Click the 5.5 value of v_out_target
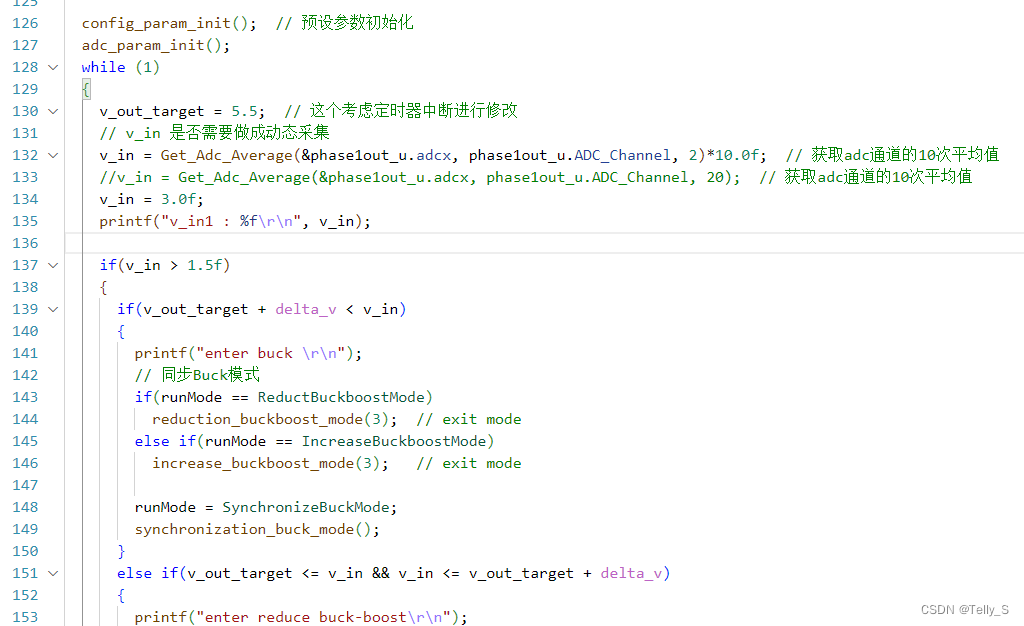This screenshot has height=626, width=1024. [244, 112]
